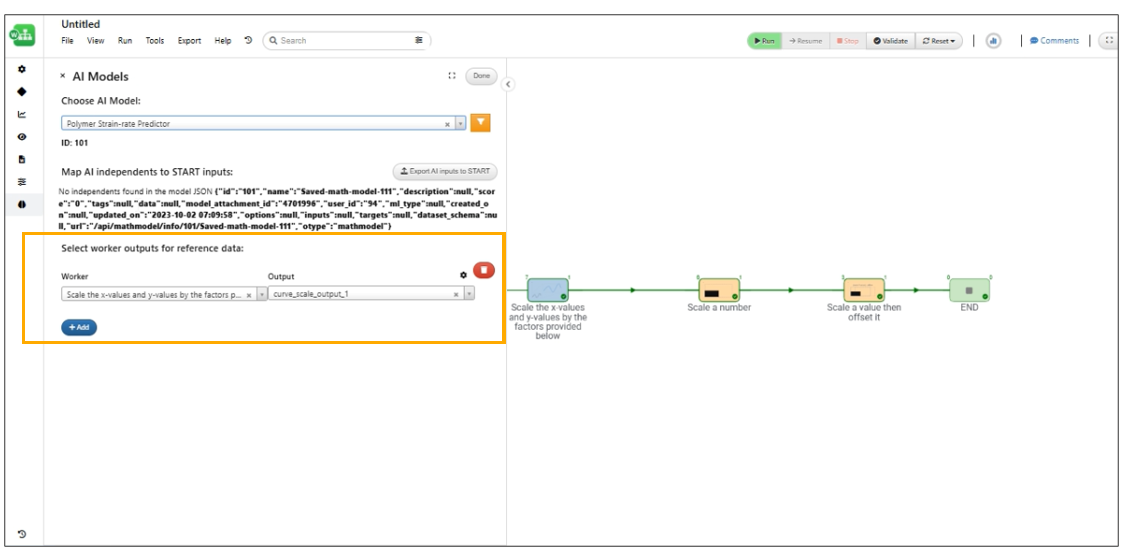Image resolution: width=1132 pixels, height=554 pixels.
Task: Open the Export menu
Action: (189, 41)
